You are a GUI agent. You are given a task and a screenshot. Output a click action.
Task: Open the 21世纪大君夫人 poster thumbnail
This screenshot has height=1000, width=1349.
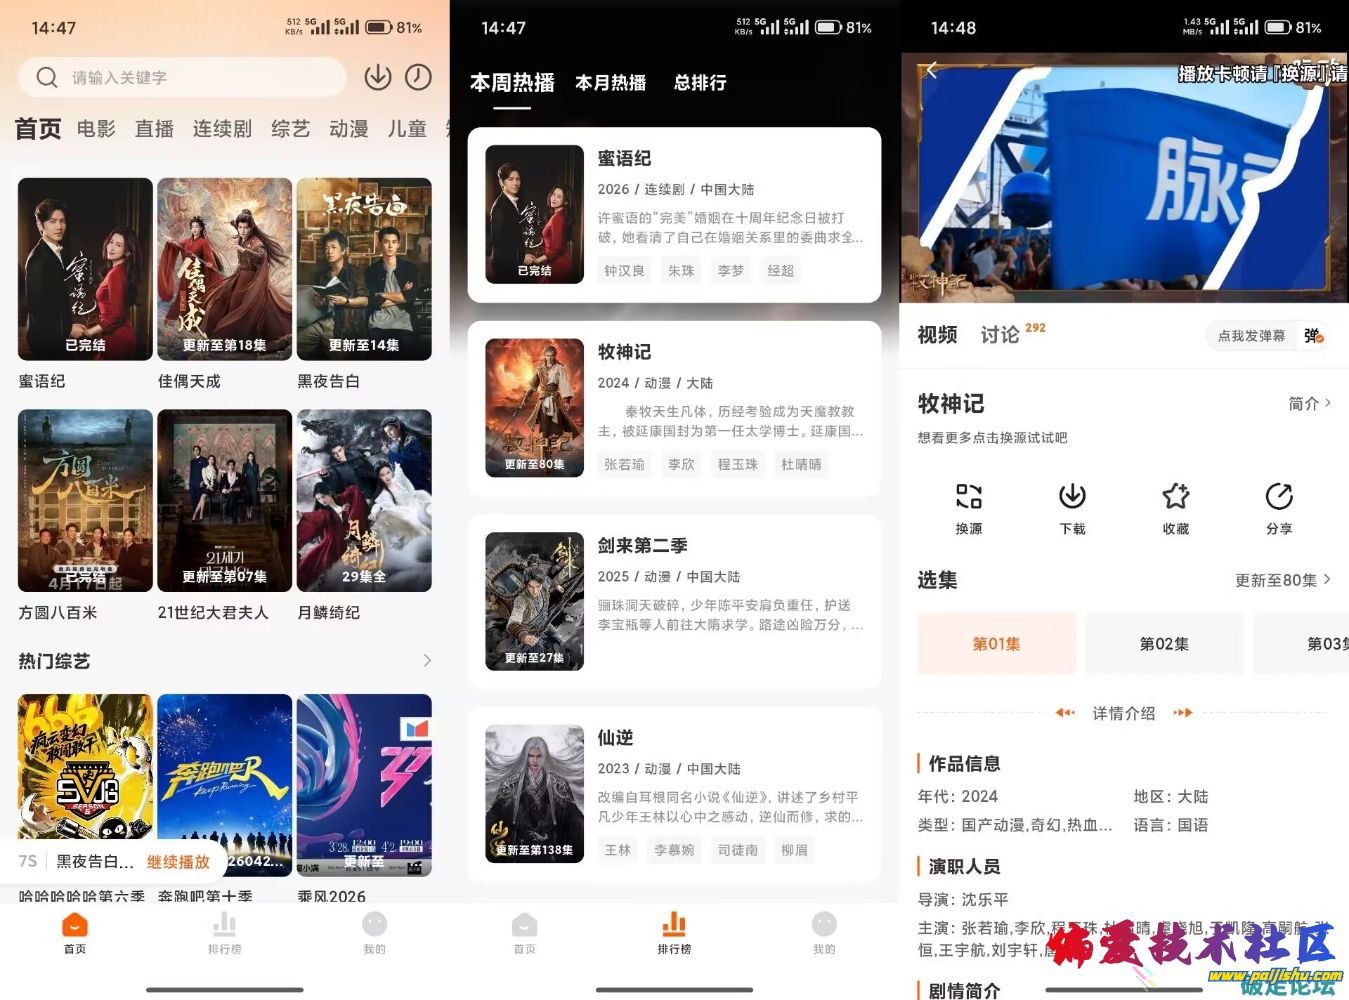(x=224, y=500)
